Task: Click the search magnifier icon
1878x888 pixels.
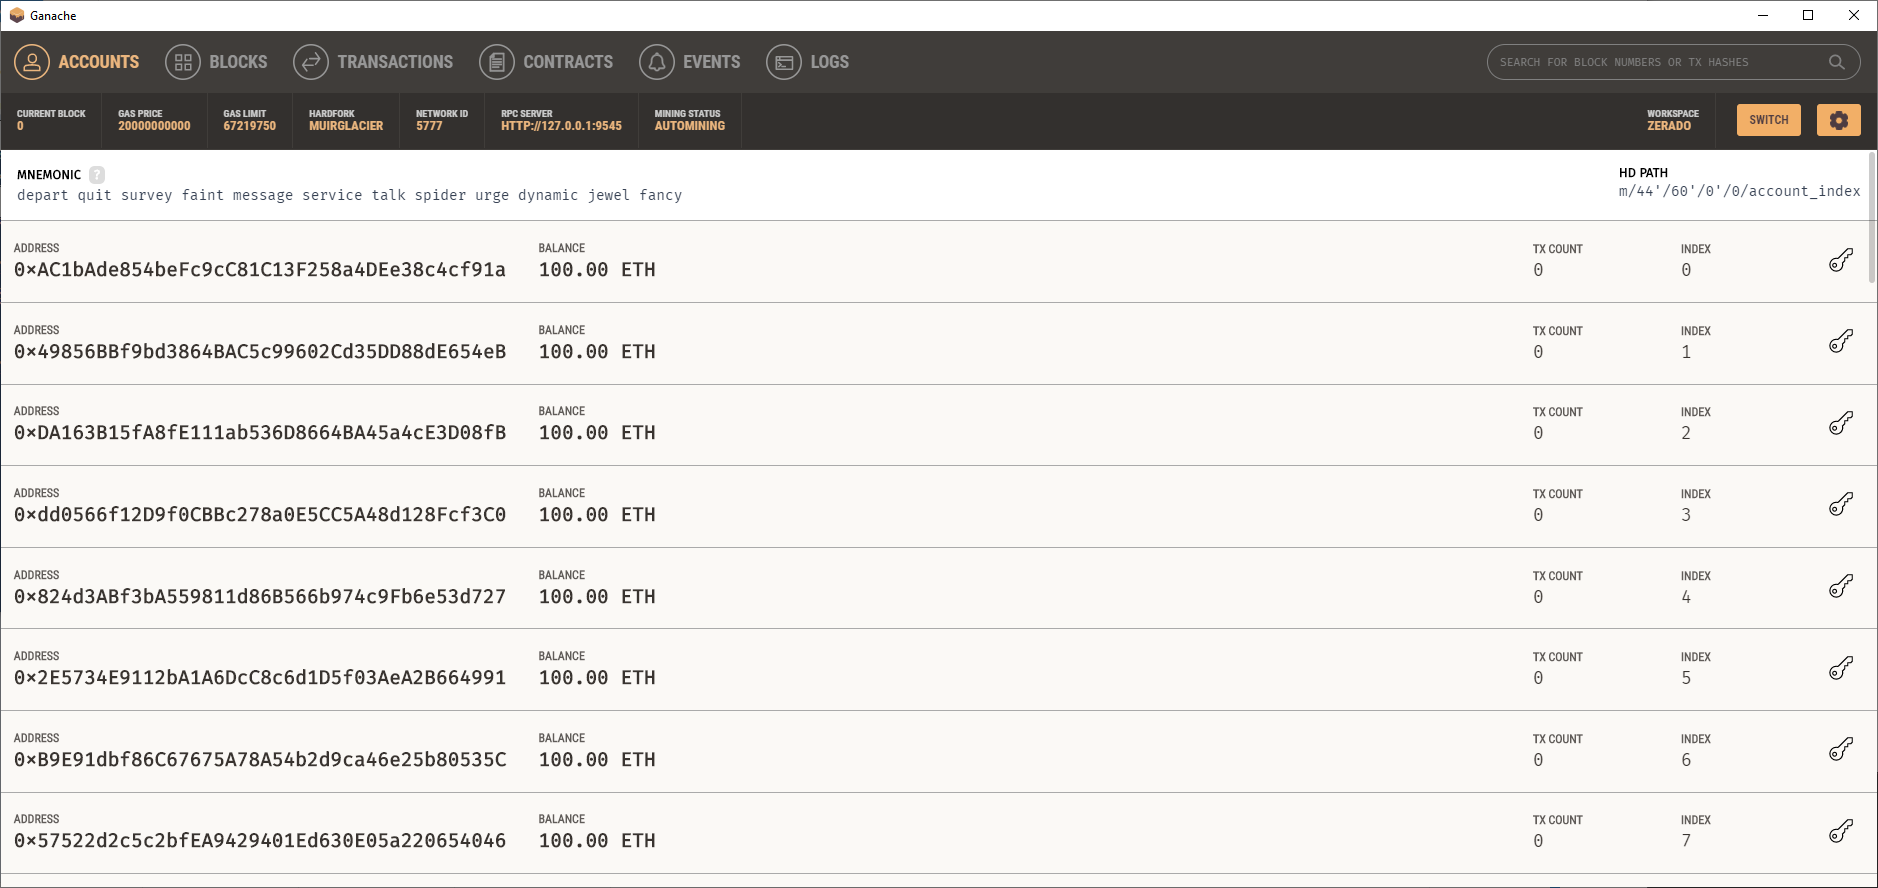Action: tap(1836, 62)
